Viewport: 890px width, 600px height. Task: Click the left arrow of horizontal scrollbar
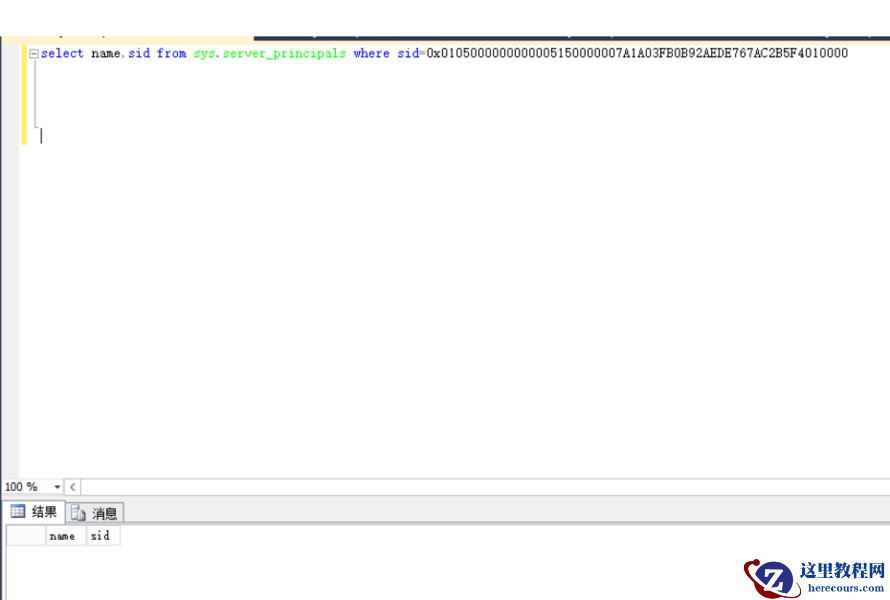[x=73, y=487]
